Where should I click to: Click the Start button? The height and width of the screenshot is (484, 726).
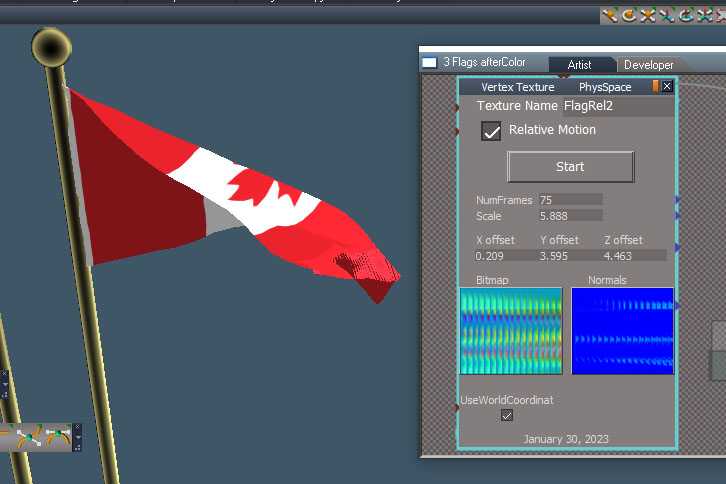point(570,167)
